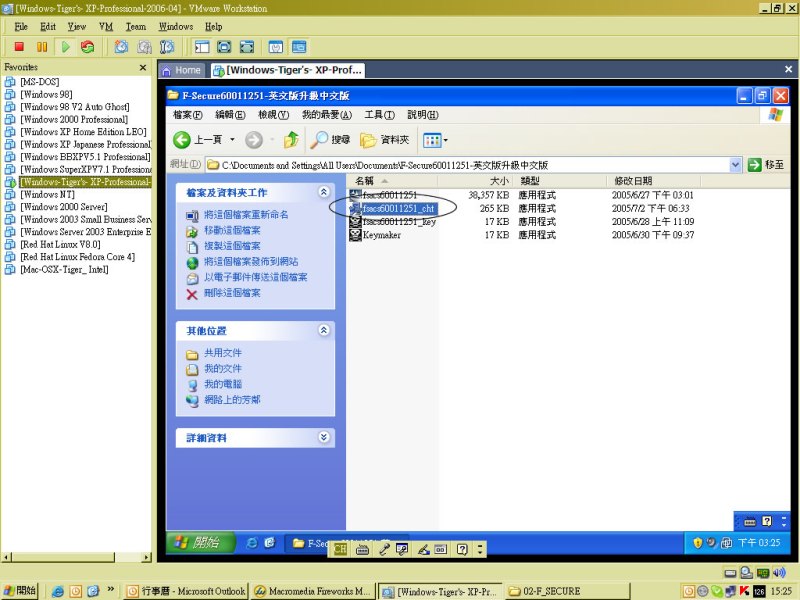
Task: Open the Views dropdown button in Explorer toolbar
Action: pos(435,140)
